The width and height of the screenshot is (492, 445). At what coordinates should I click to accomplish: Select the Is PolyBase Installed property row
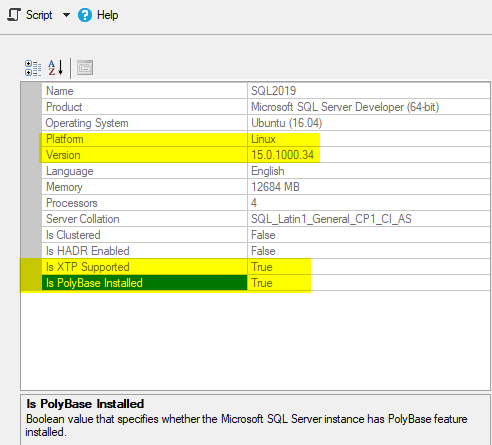(266, 283)
